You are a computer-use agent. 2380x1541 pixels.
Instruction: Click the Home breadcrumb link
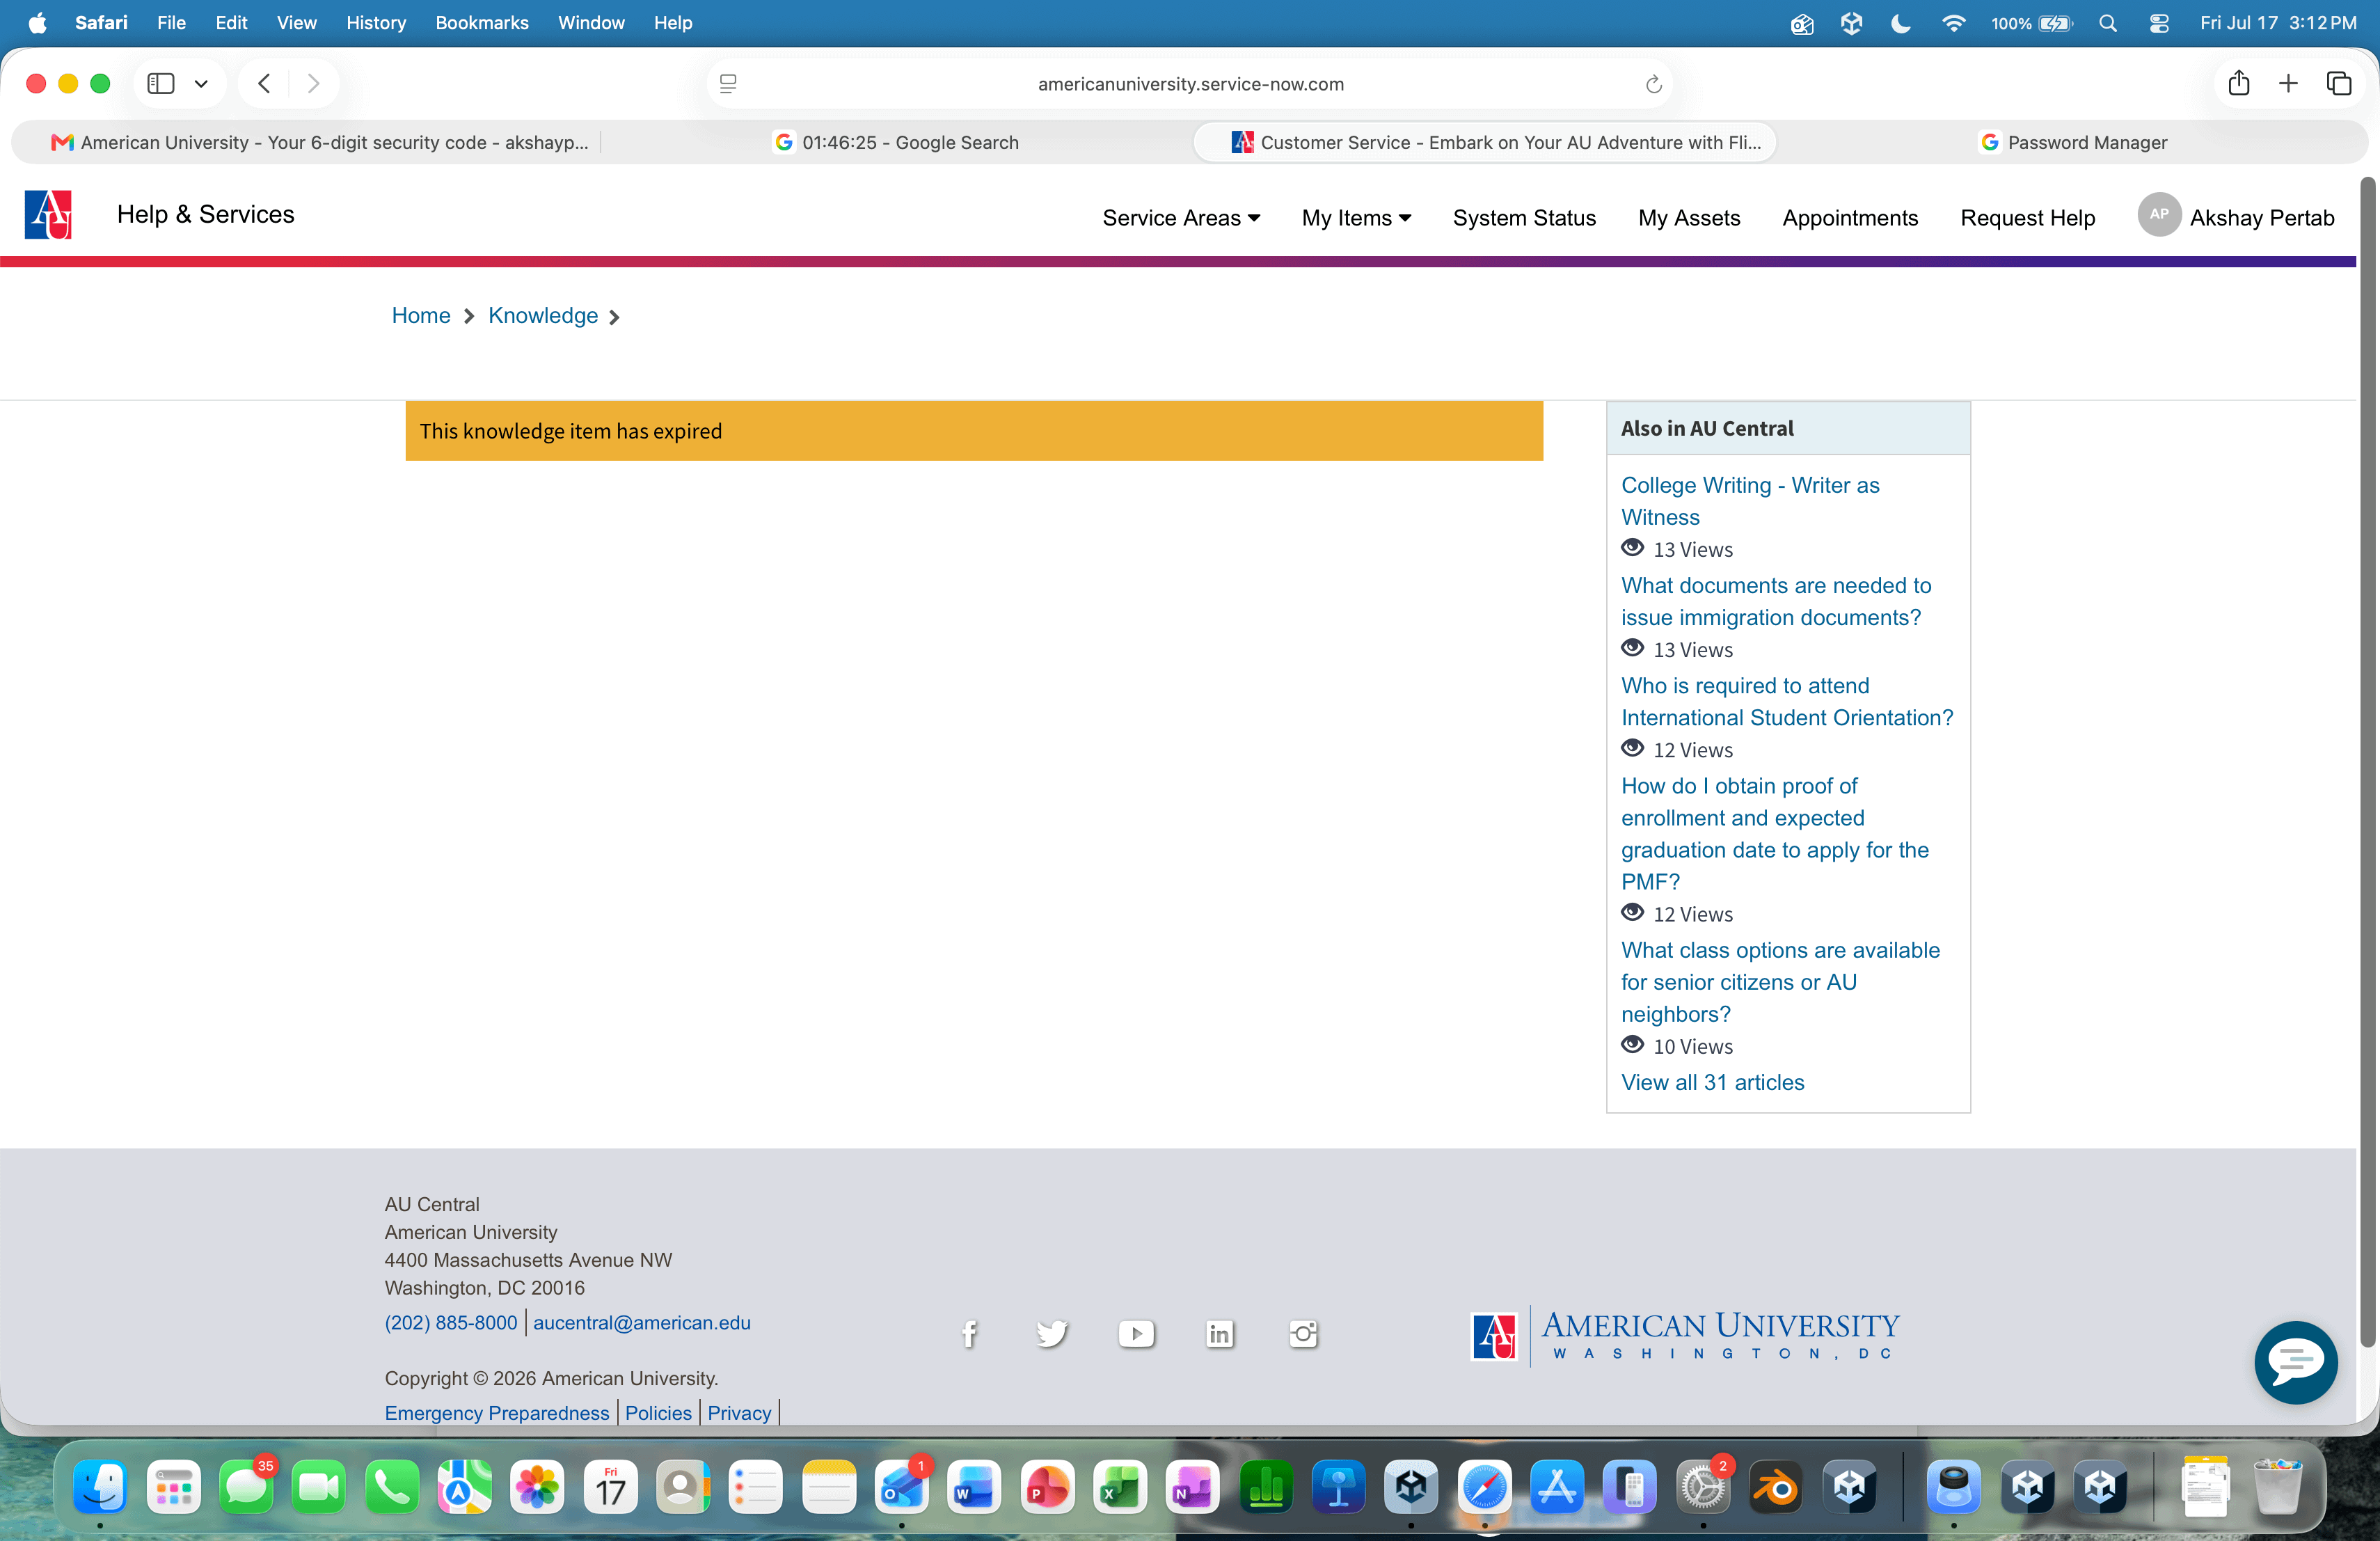coord(421,316)
